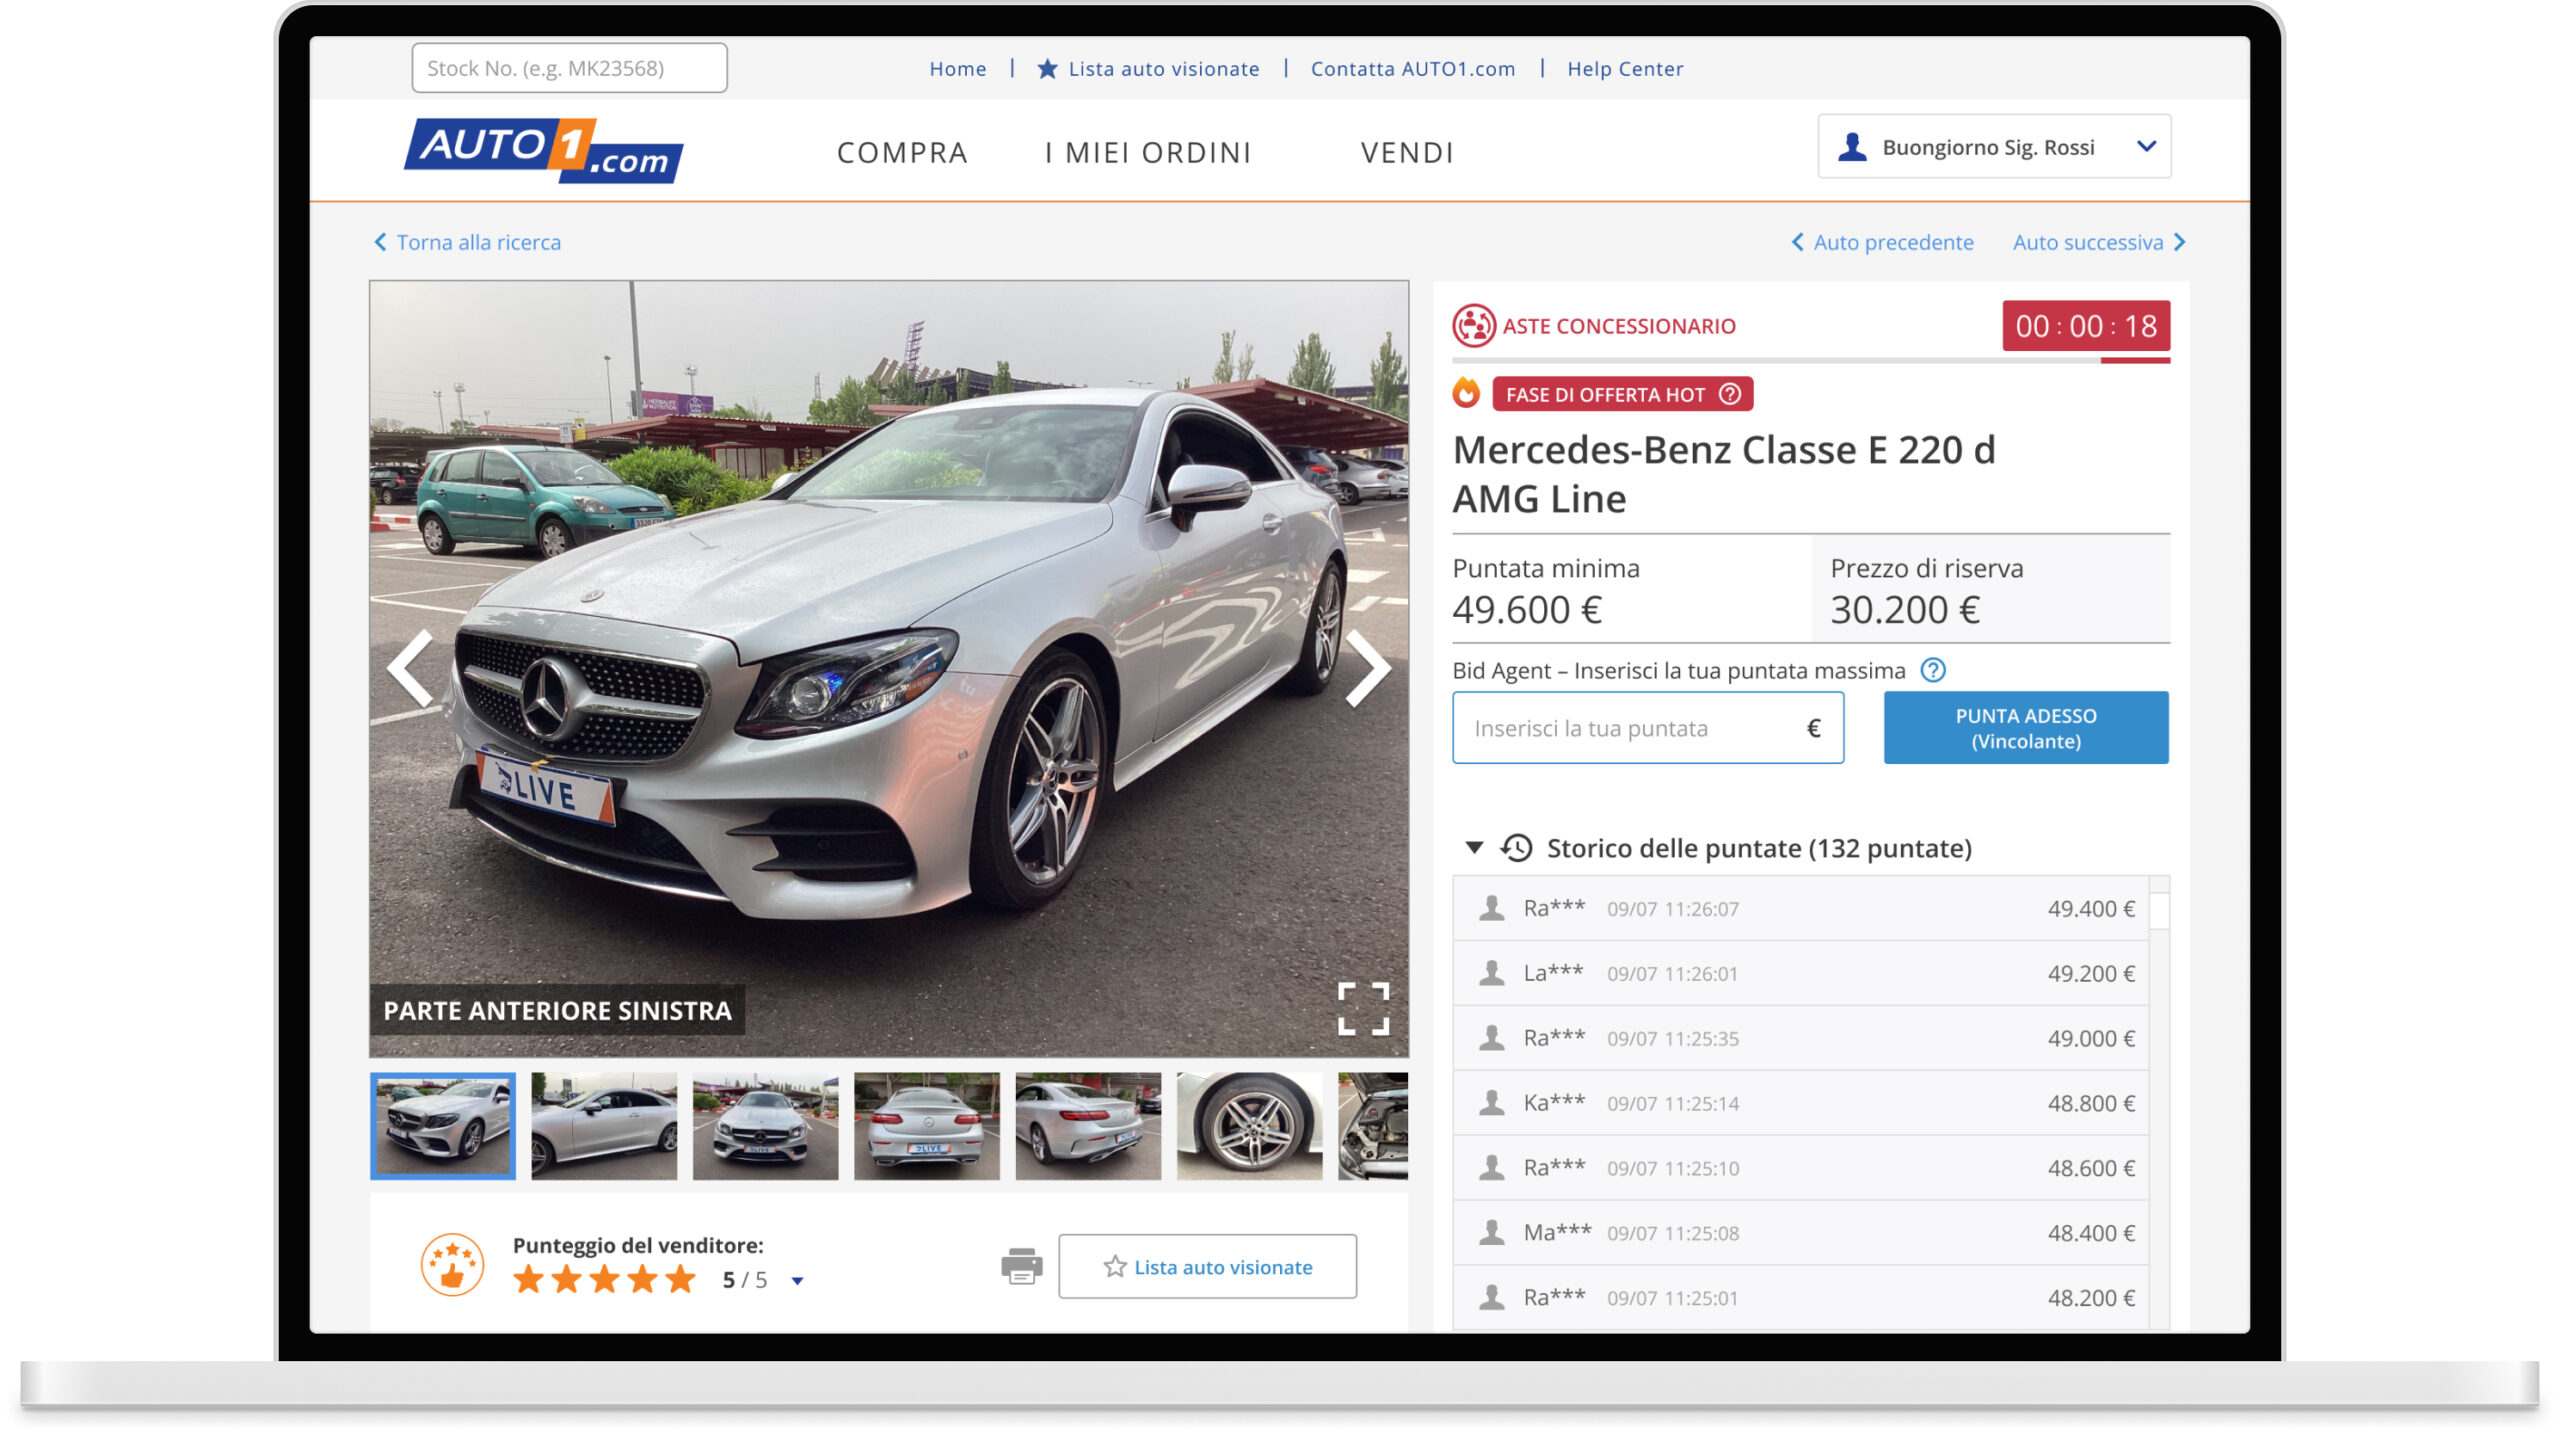Select the engine bay thumbnail
The width and height of the screenshot is (2560, 1430).
tap(1373, 1126)
